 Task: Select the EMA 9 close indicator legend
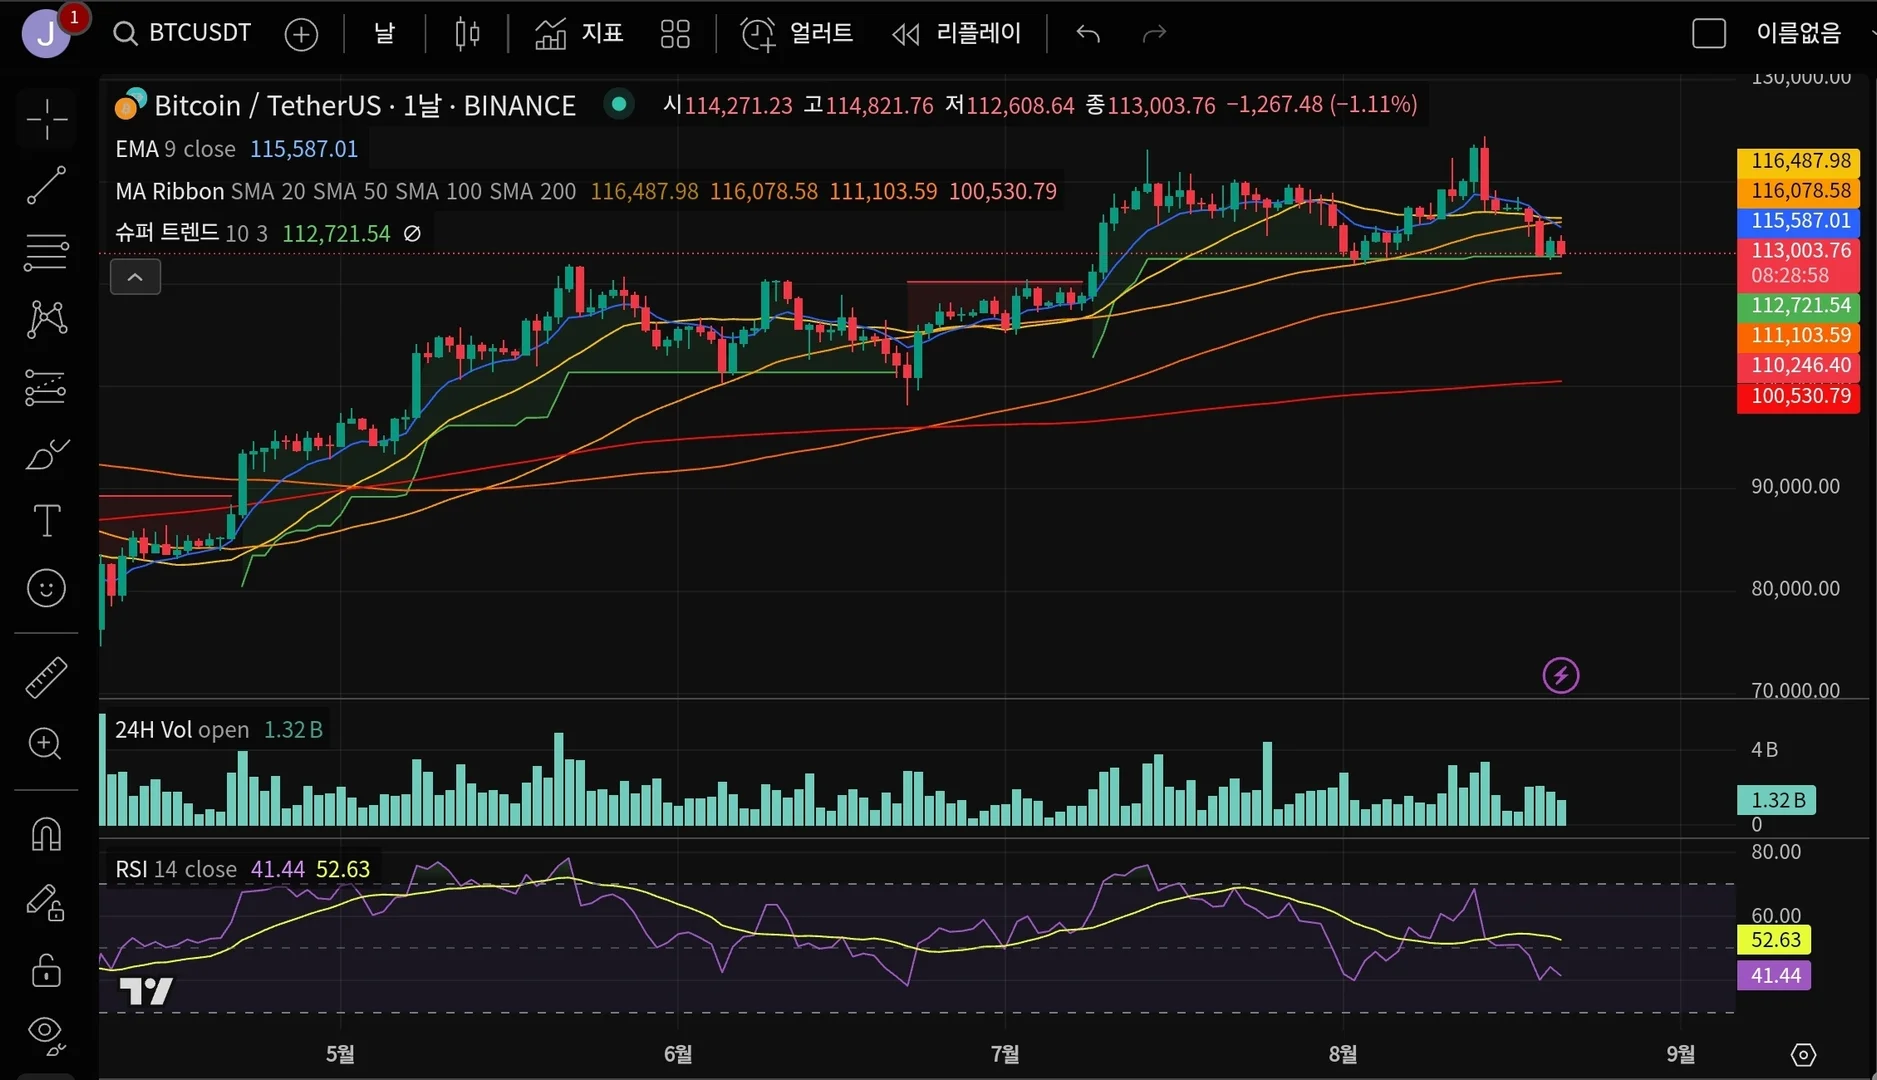[x=175, y=149]
